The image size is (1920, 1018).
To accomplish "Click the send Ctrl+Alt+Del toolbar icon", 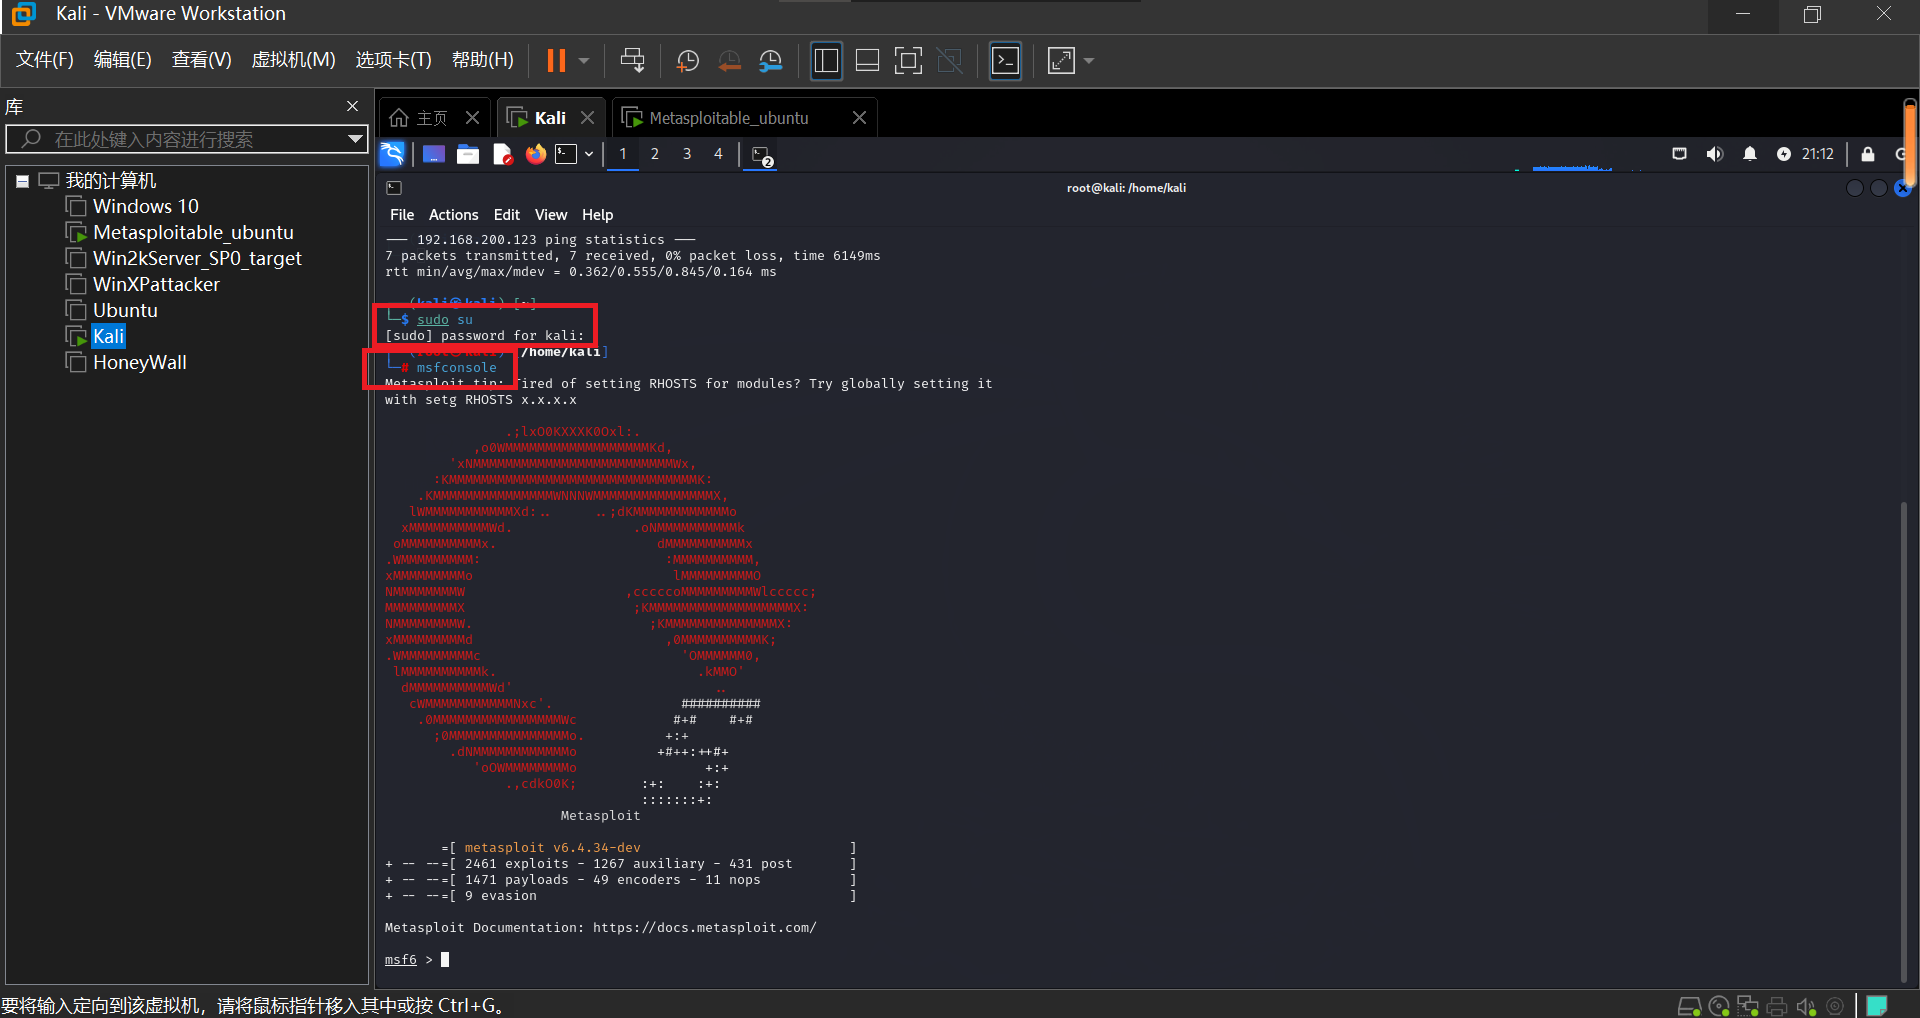I will [x=632, y=61].
